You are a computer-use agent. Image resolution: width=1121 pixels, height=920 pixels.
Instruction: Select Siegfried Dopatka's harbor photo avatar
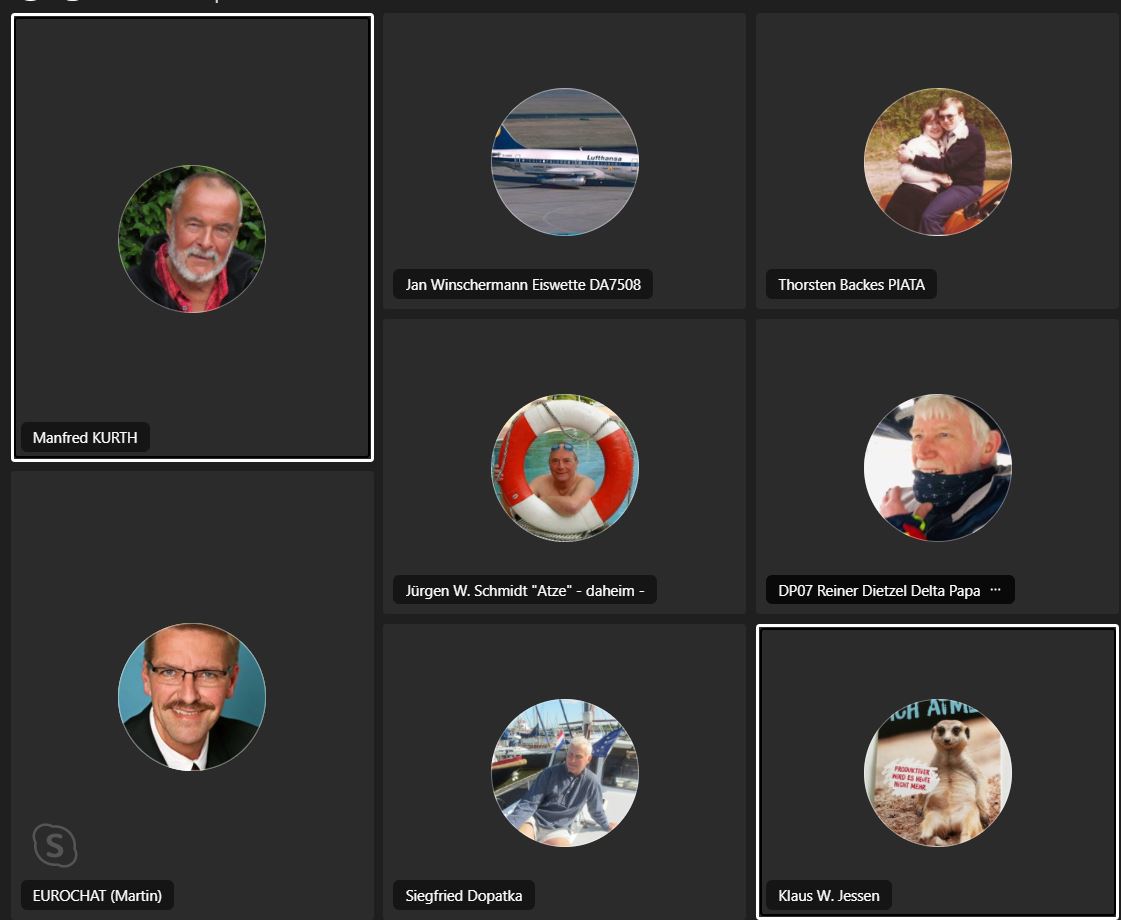click(x=565, y=773)
